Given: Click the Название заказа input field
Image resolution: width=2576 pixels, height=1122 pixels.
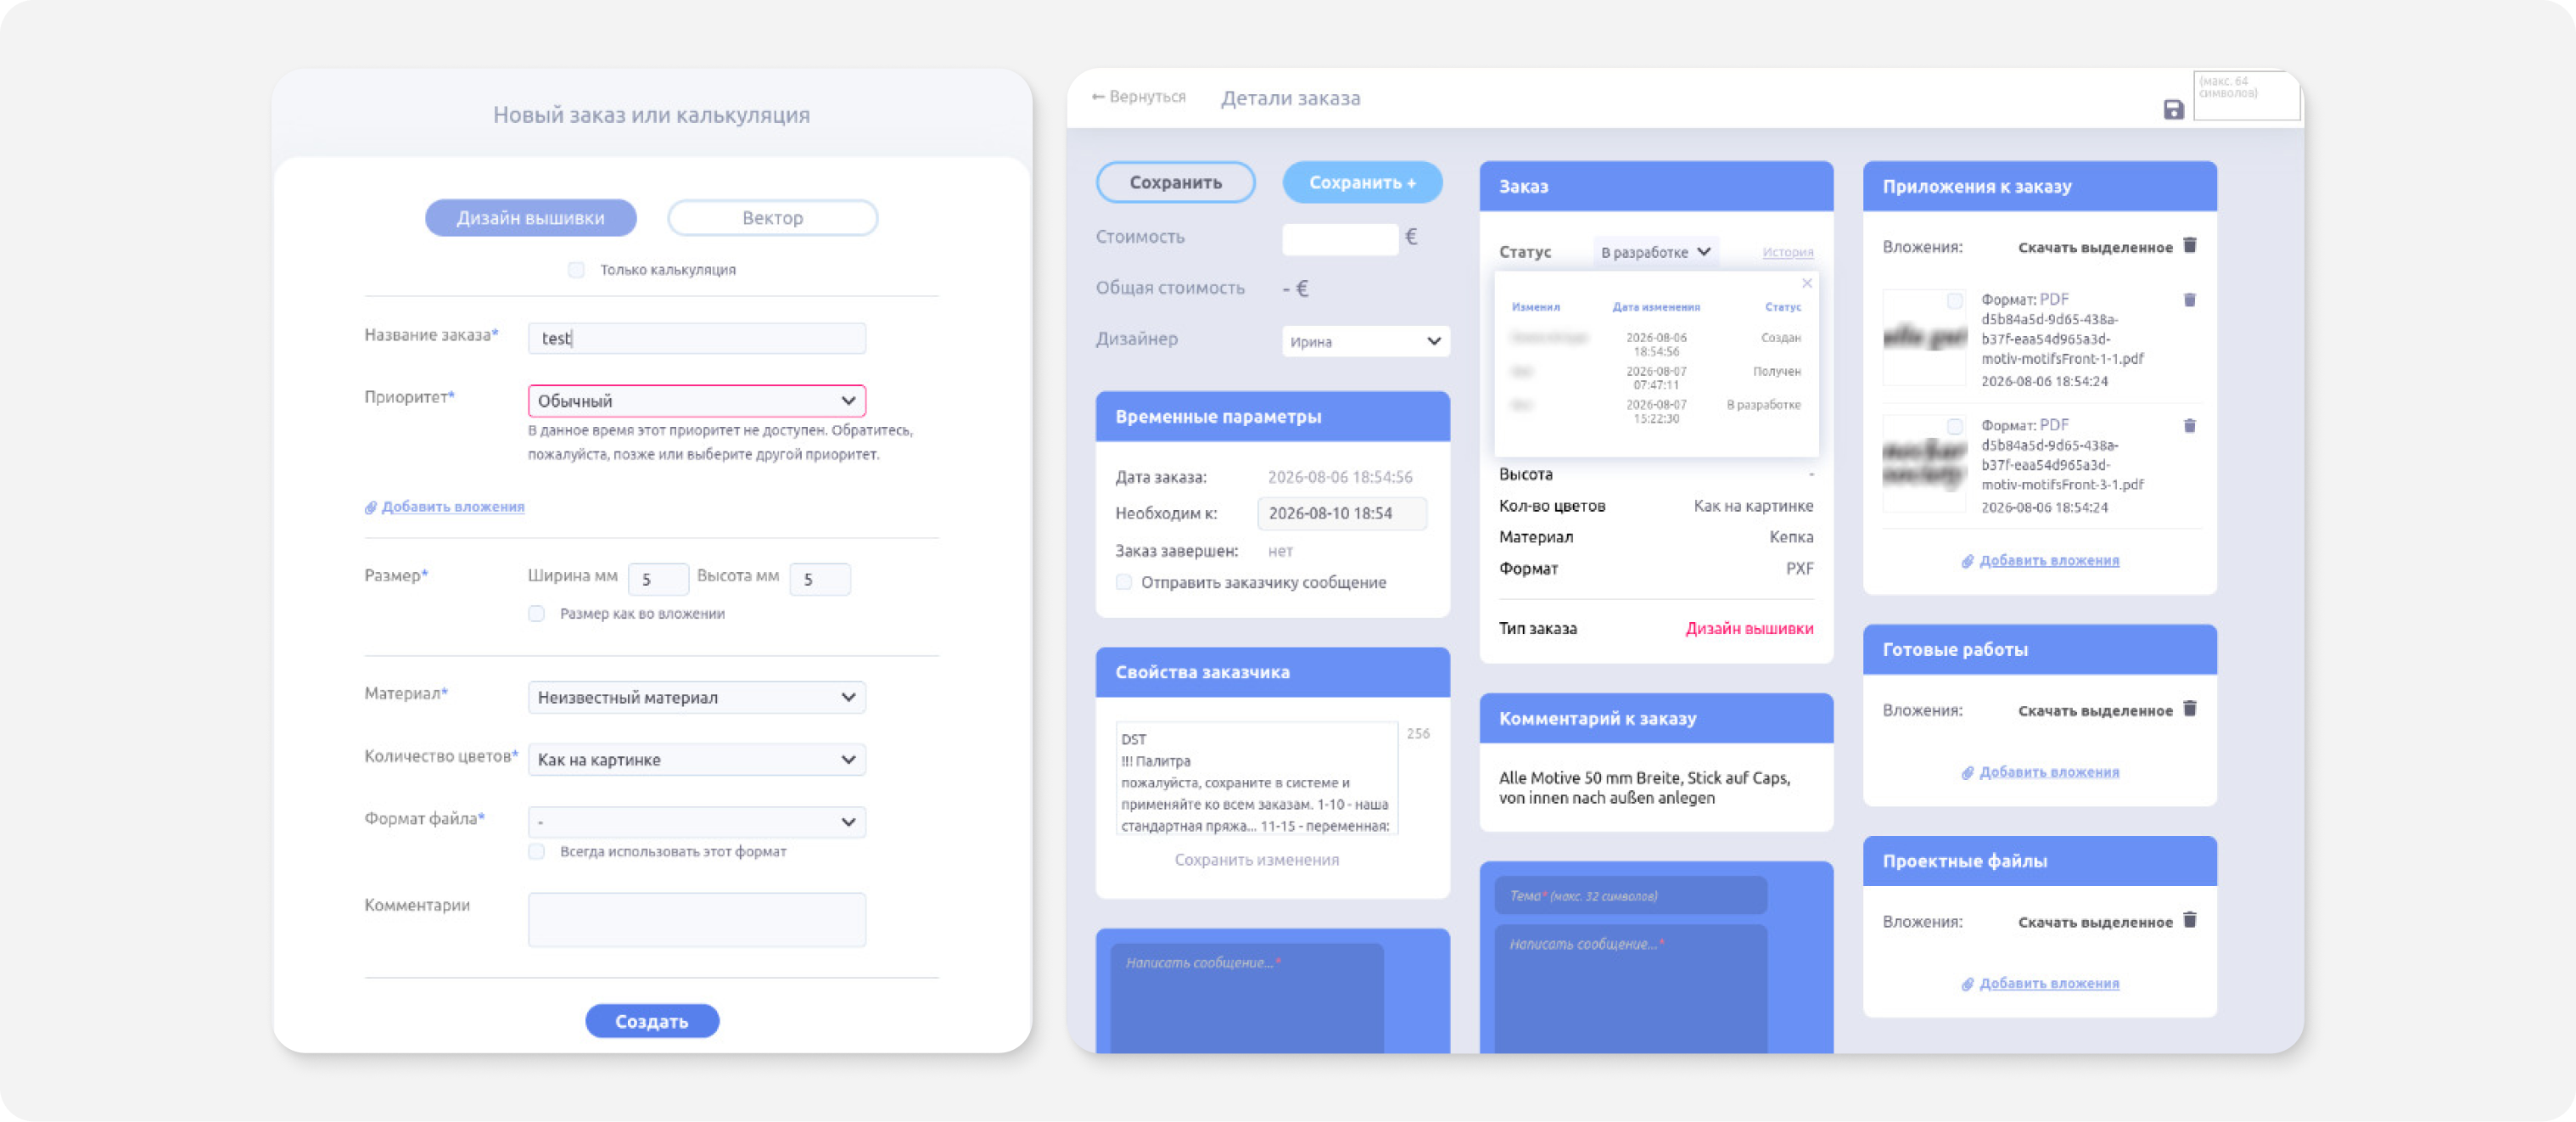Looking at the screenshot, I should [696, 338].
